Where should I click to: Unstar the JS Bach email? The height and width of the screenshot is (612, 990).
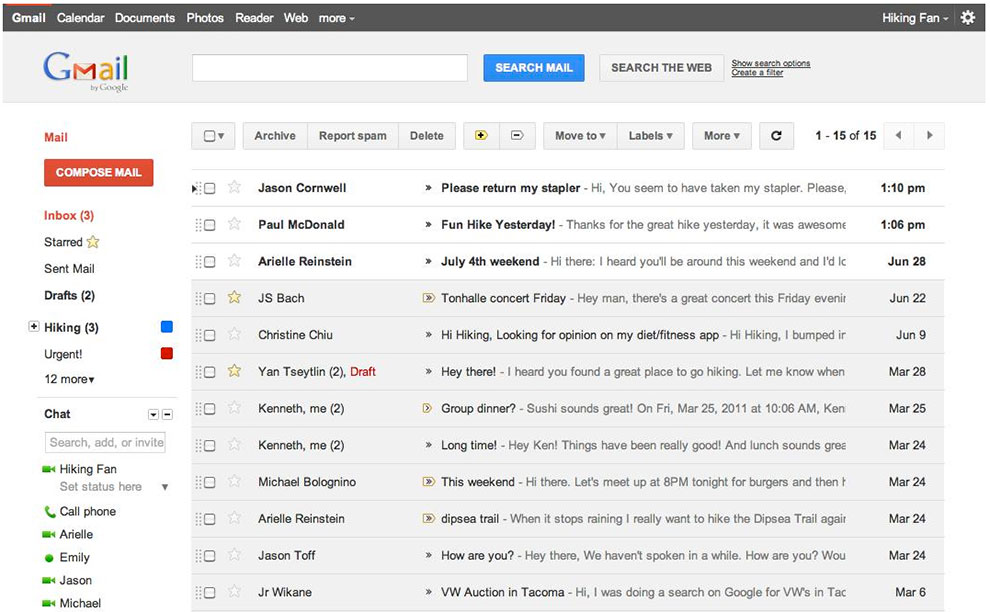point(234,297)
